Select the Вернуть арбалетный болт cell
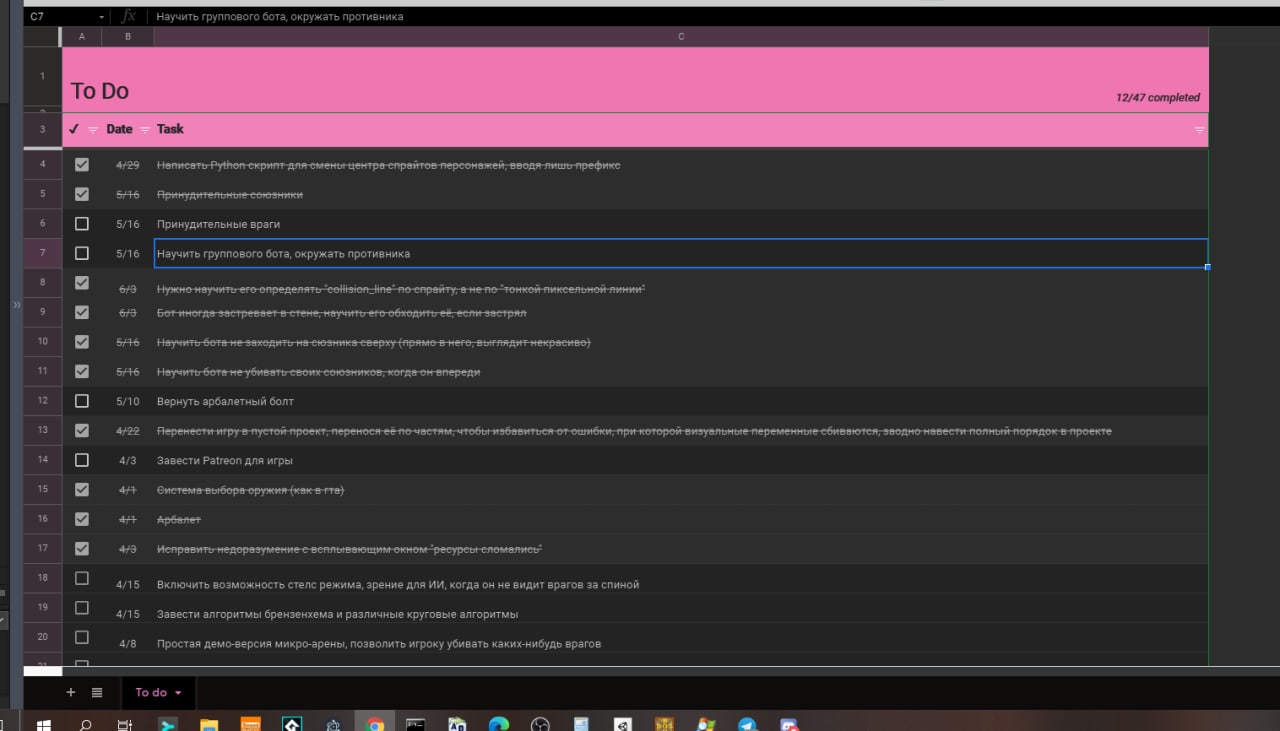The height and width of the screenshot is (731, 1280). coord(681,401)
